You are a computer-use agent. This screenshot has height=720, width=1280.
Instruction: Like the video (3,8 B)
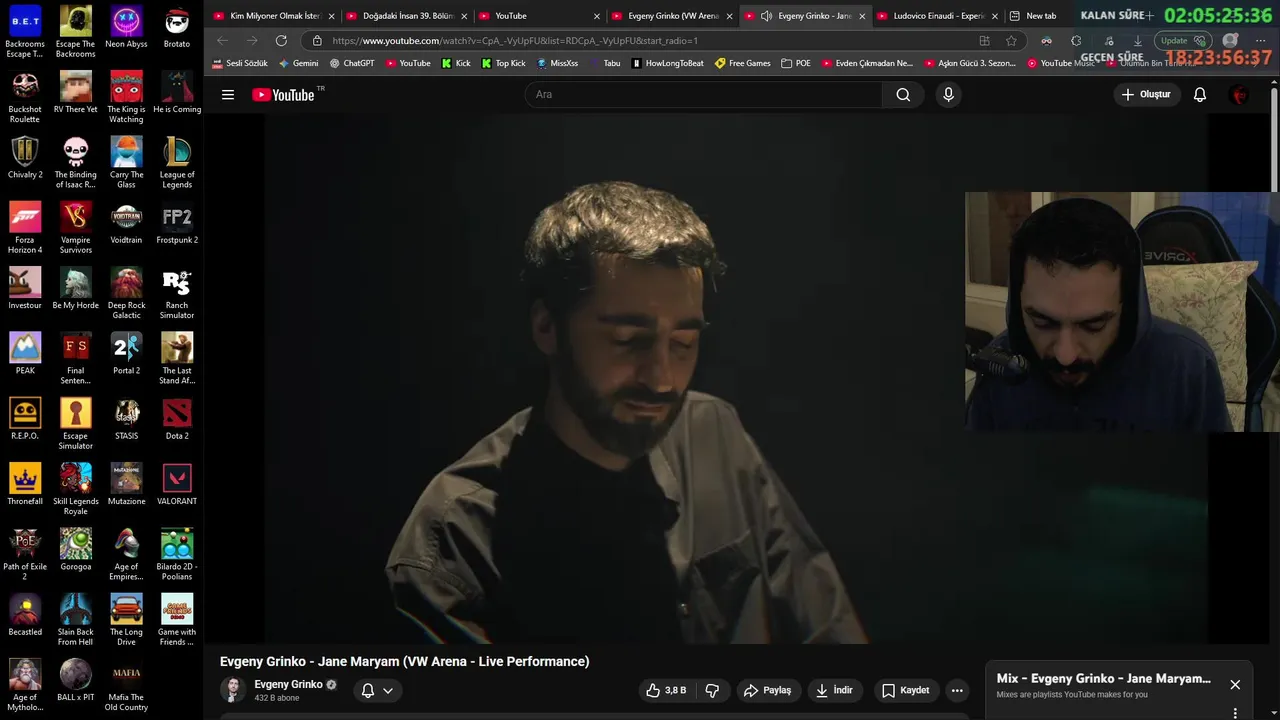pyautogui.click(x=666, y=690)
